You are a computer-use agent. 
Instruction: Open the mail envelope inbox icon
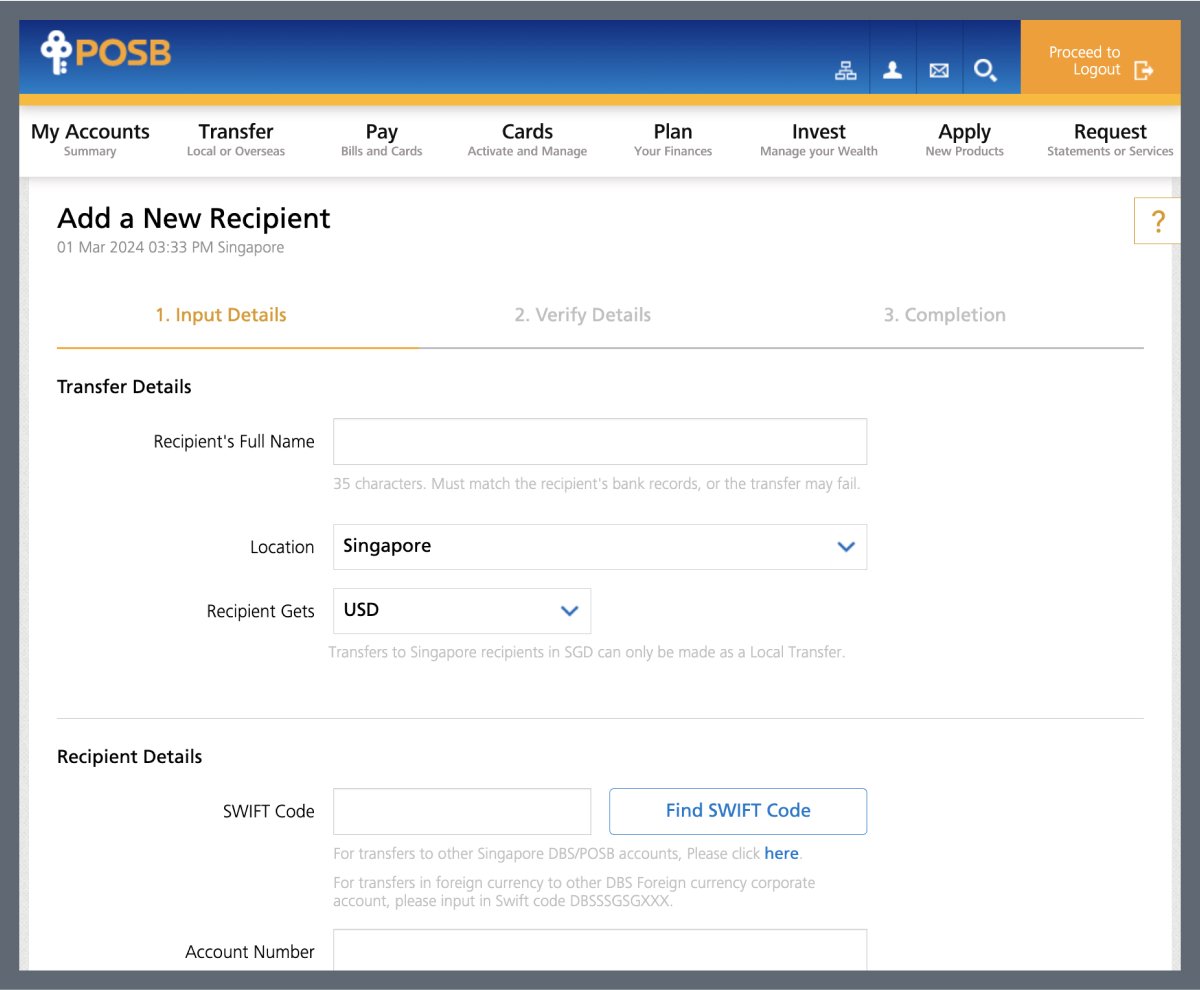[x=939, y=70]
